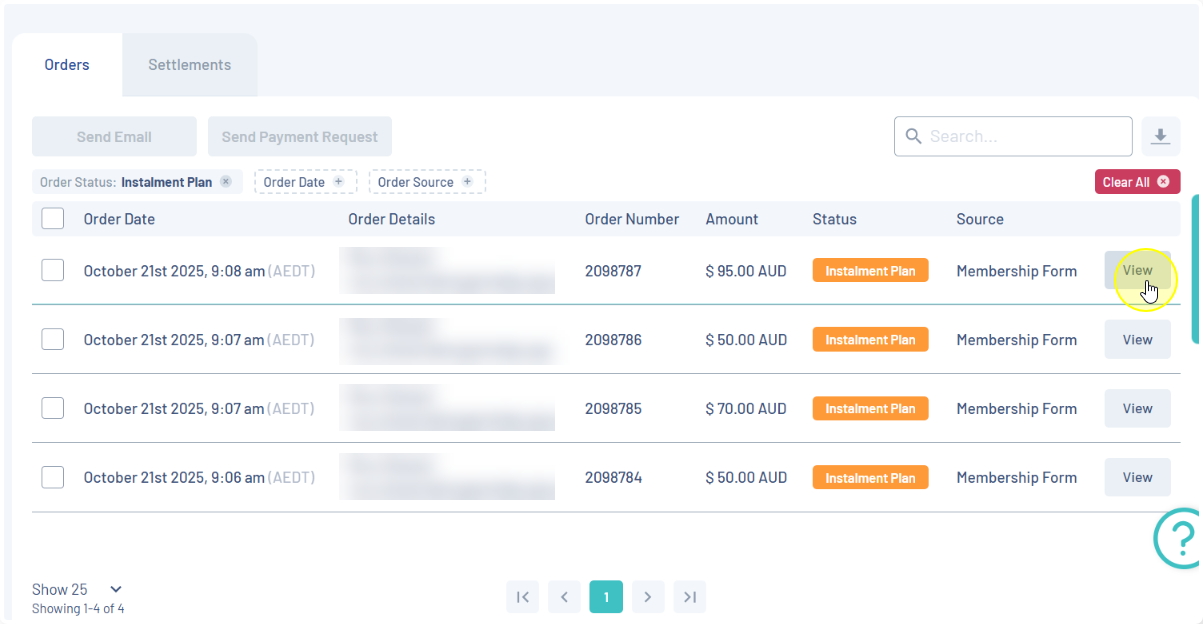Tick checkbox for order 2098784

53,477
